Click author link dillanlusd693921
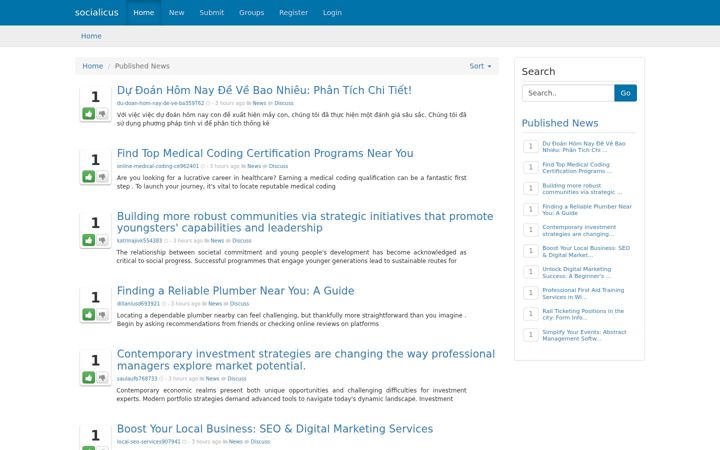The height and width of the screenshot is (450, 720). coord(138,304)
